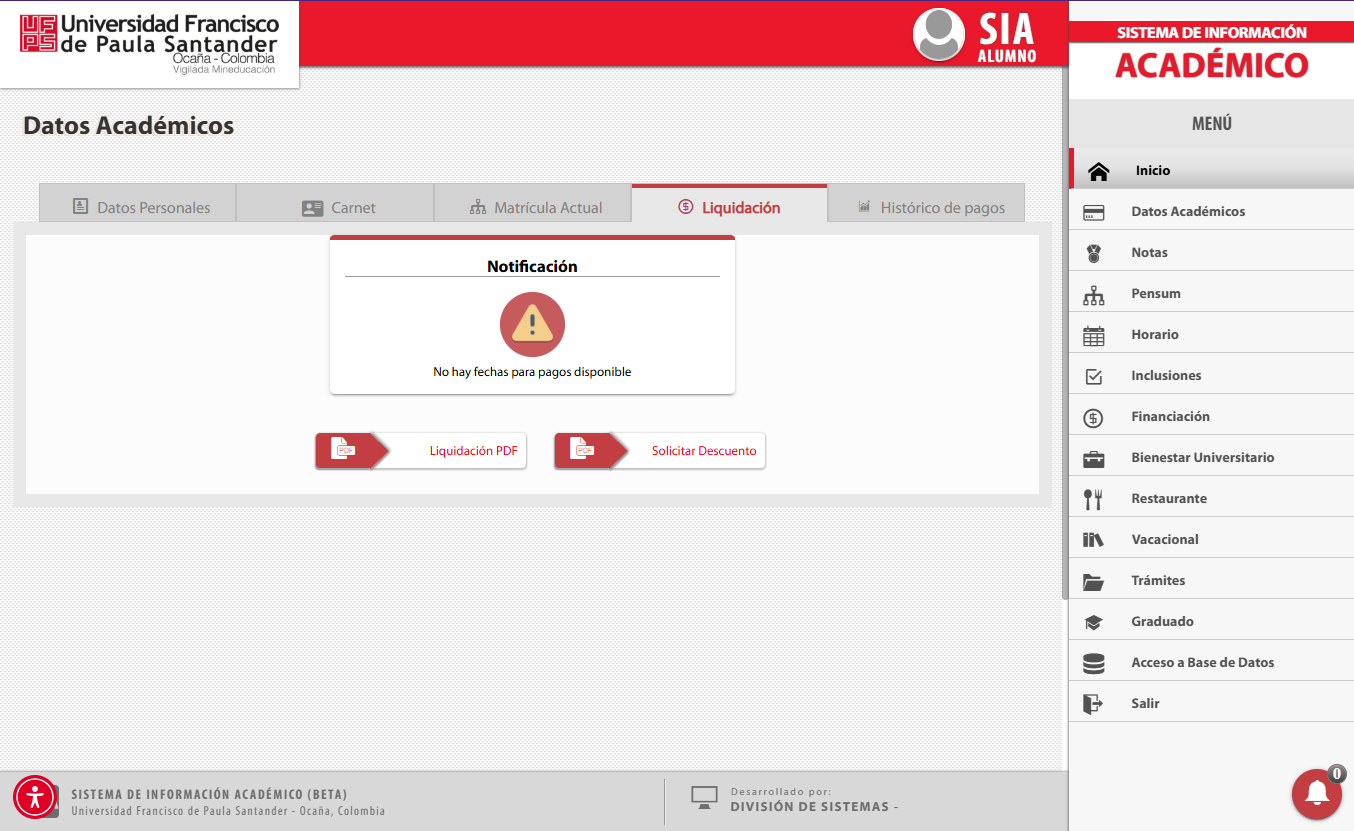Click the Notificación heading
Screen dimensions: 1354x831
point(532,267)
